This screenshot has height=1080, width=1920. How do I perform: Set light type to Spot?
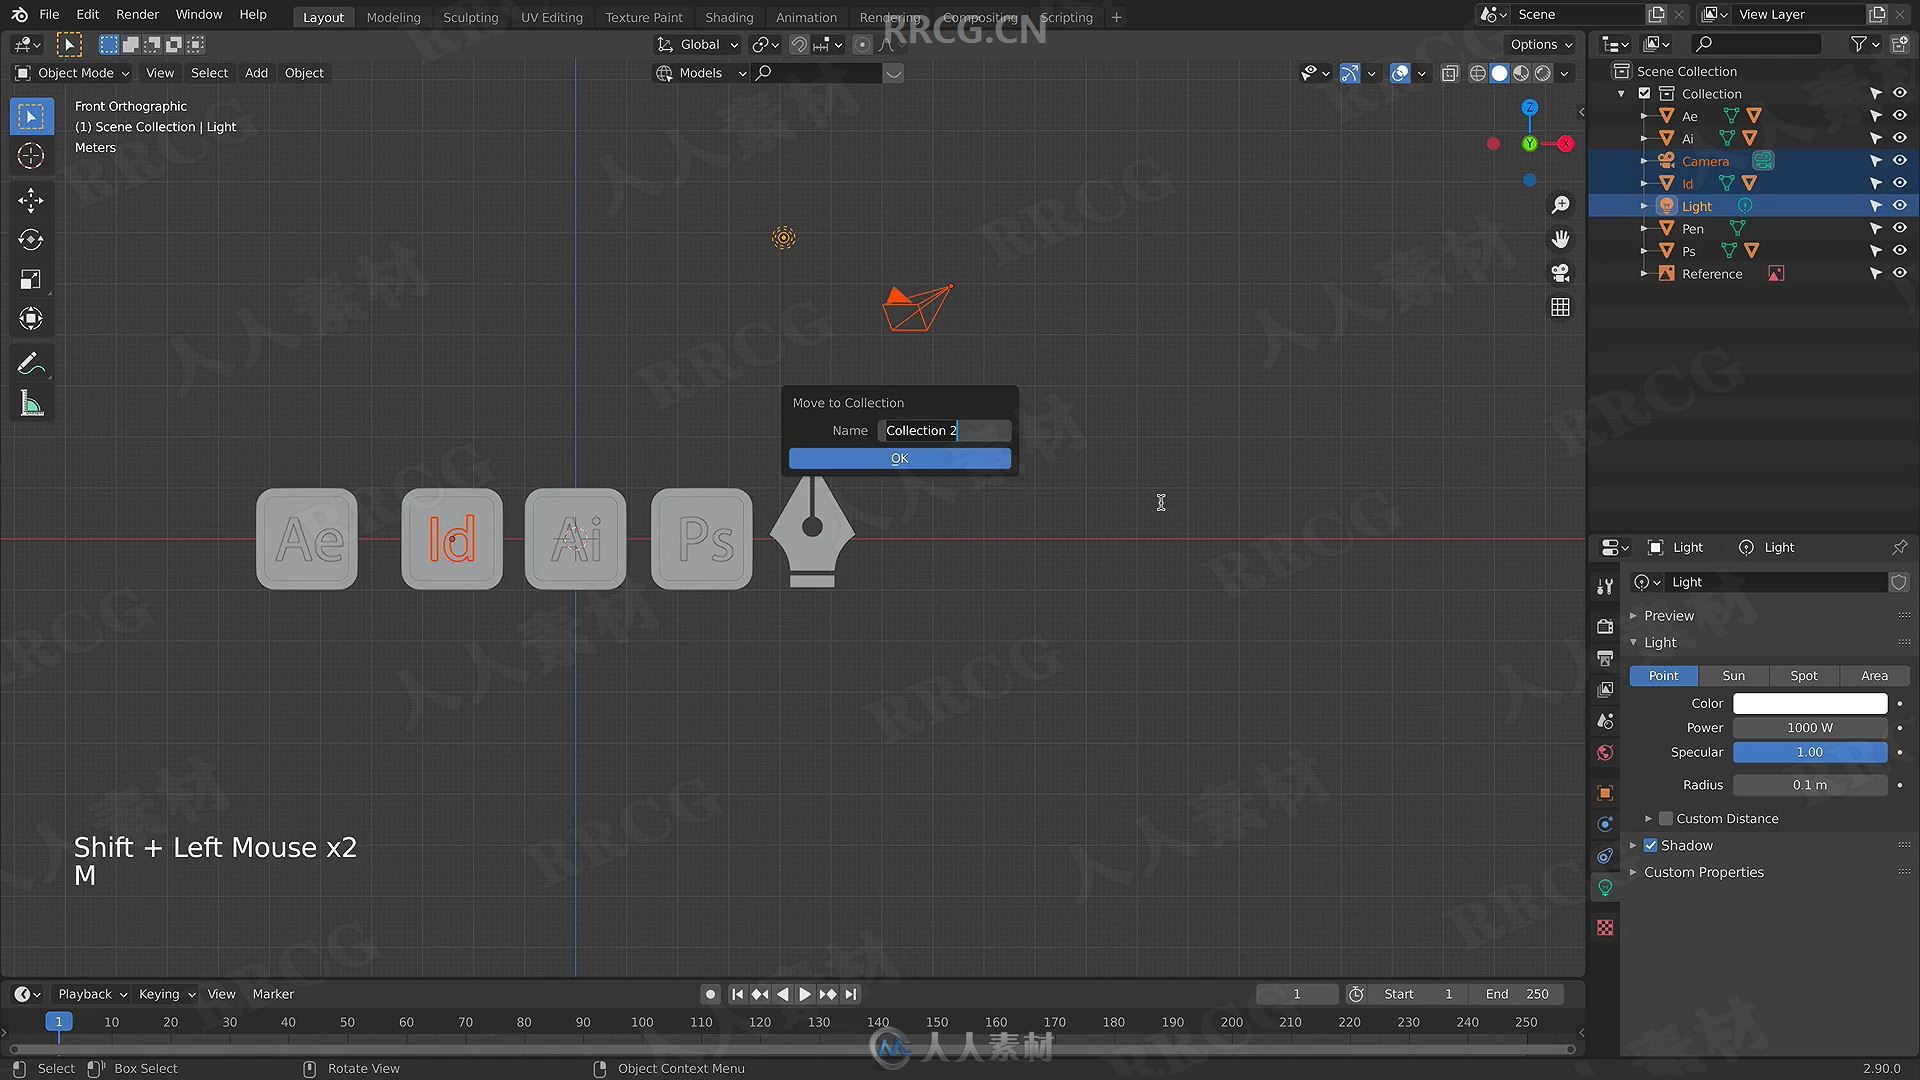[1804, 676]
